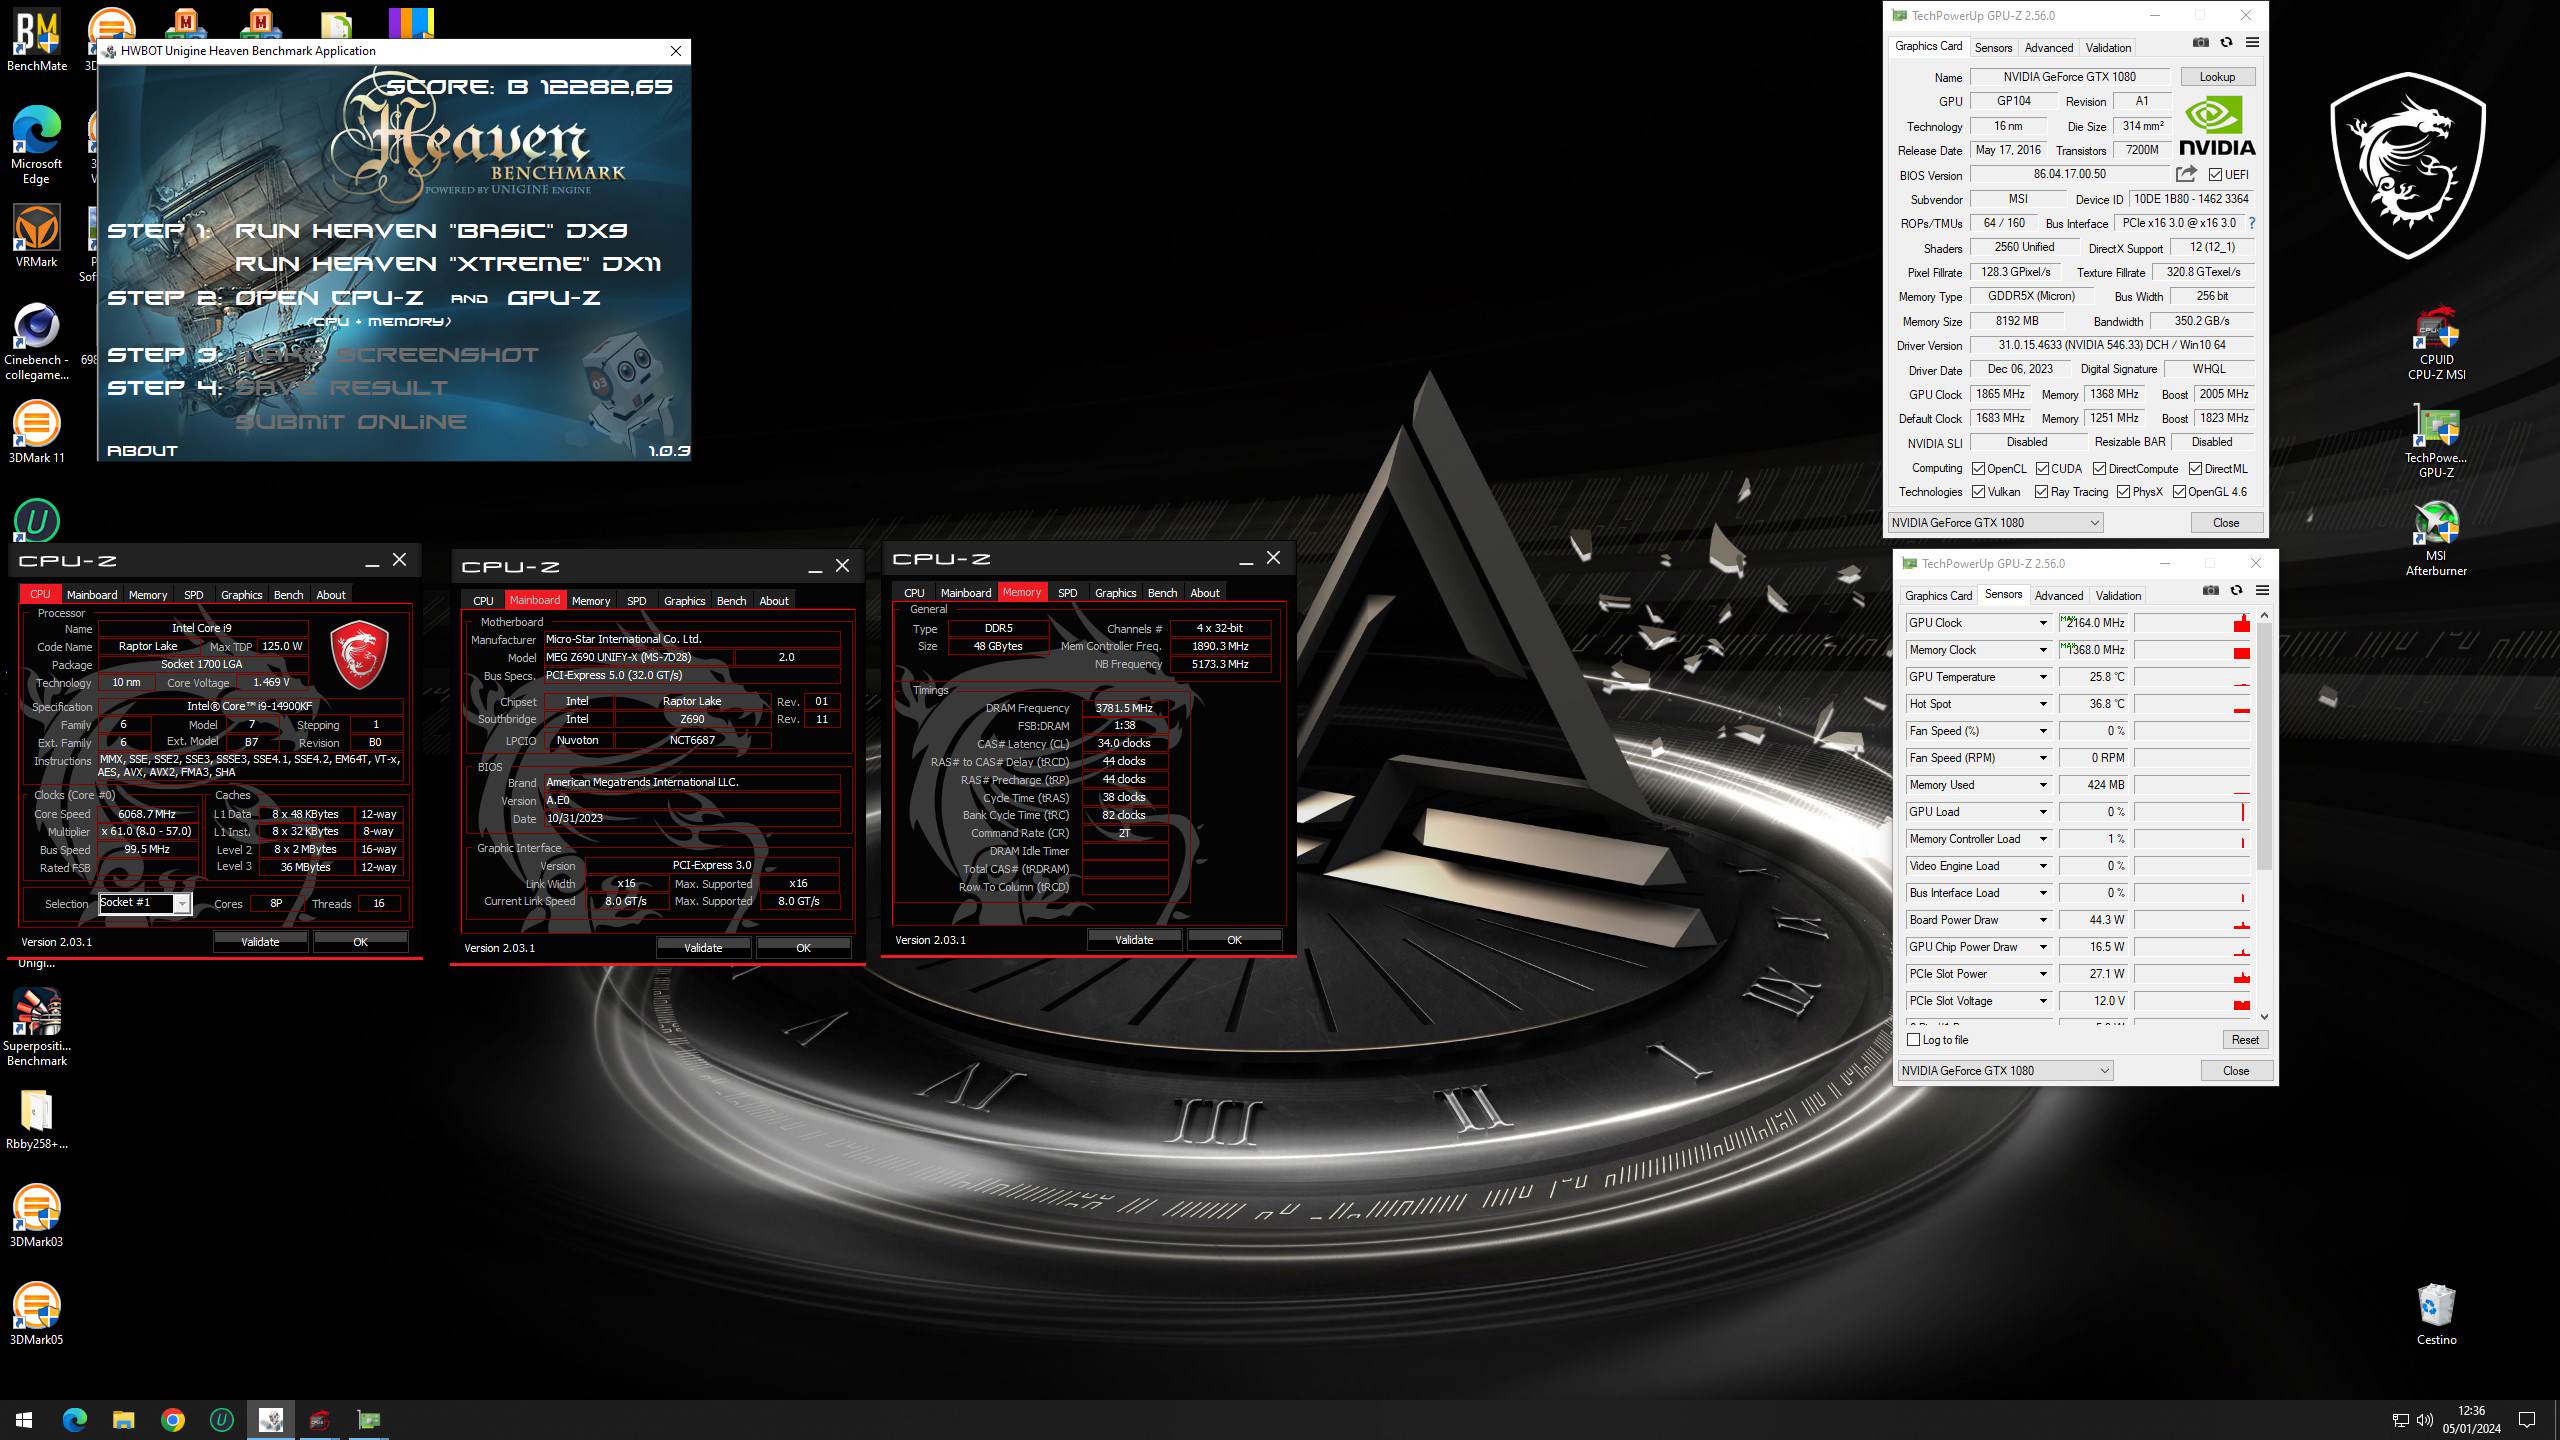
Task: Toggle the PhysX checkbox
Action: (2123, 492)
